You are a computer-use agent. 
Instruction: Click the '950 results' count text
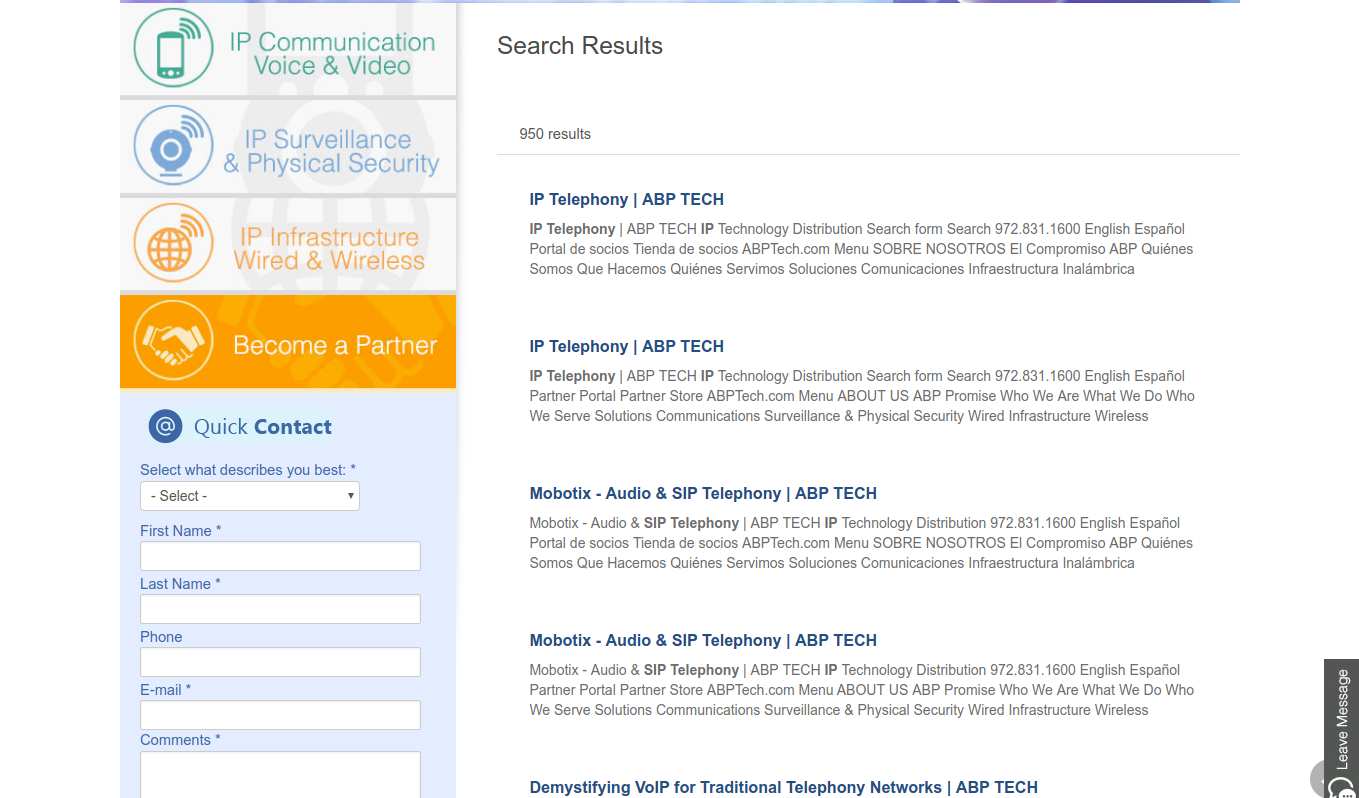tap(555, 134)
